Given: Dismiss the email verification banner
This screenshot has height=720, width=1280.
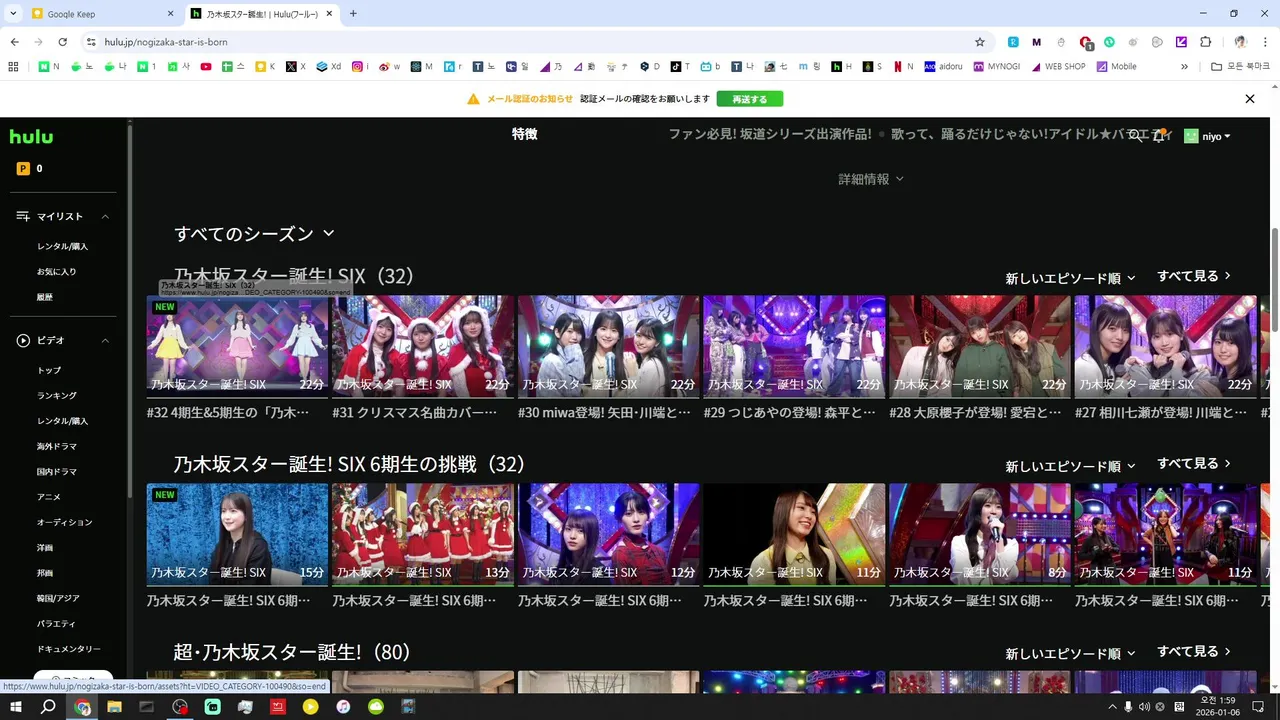Looking at the screenshot, I should (1249, 99).
